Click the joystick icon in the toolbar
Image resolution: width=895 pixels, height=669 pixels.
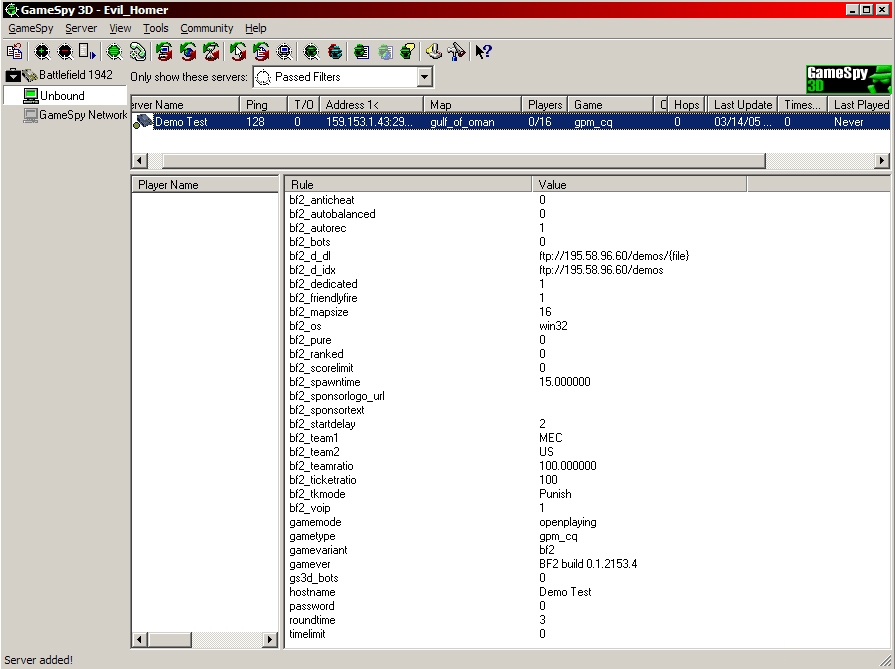tap(433, 52)
